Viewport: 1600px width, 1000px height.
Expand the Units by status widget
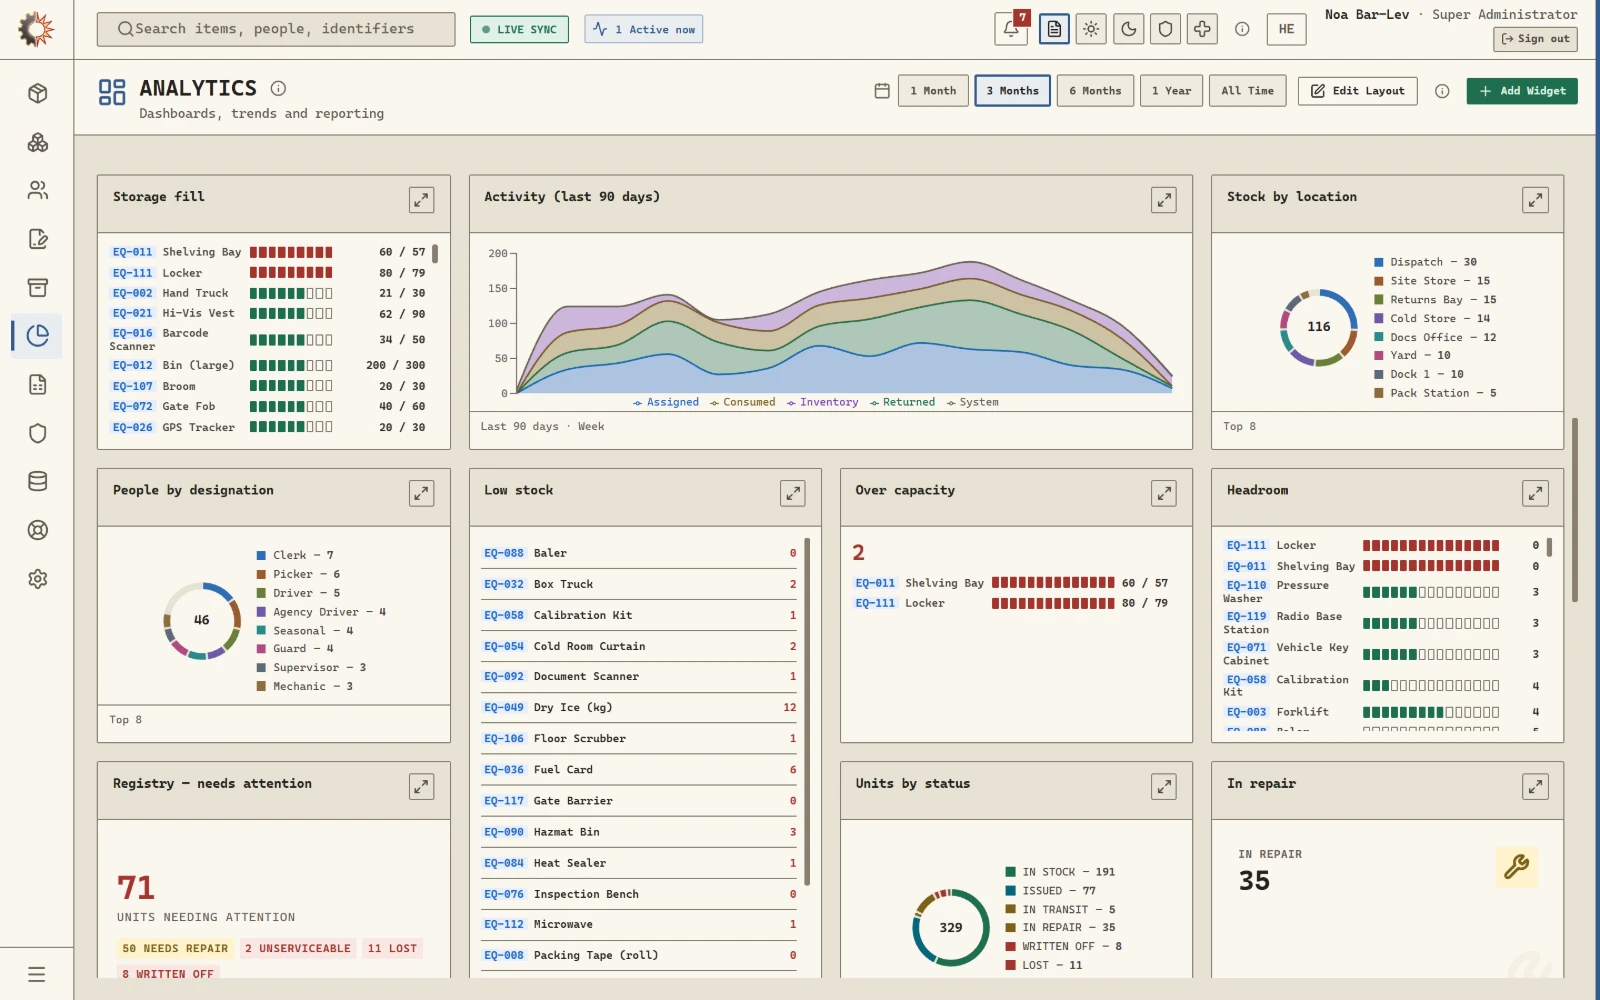pos(1163,786)
